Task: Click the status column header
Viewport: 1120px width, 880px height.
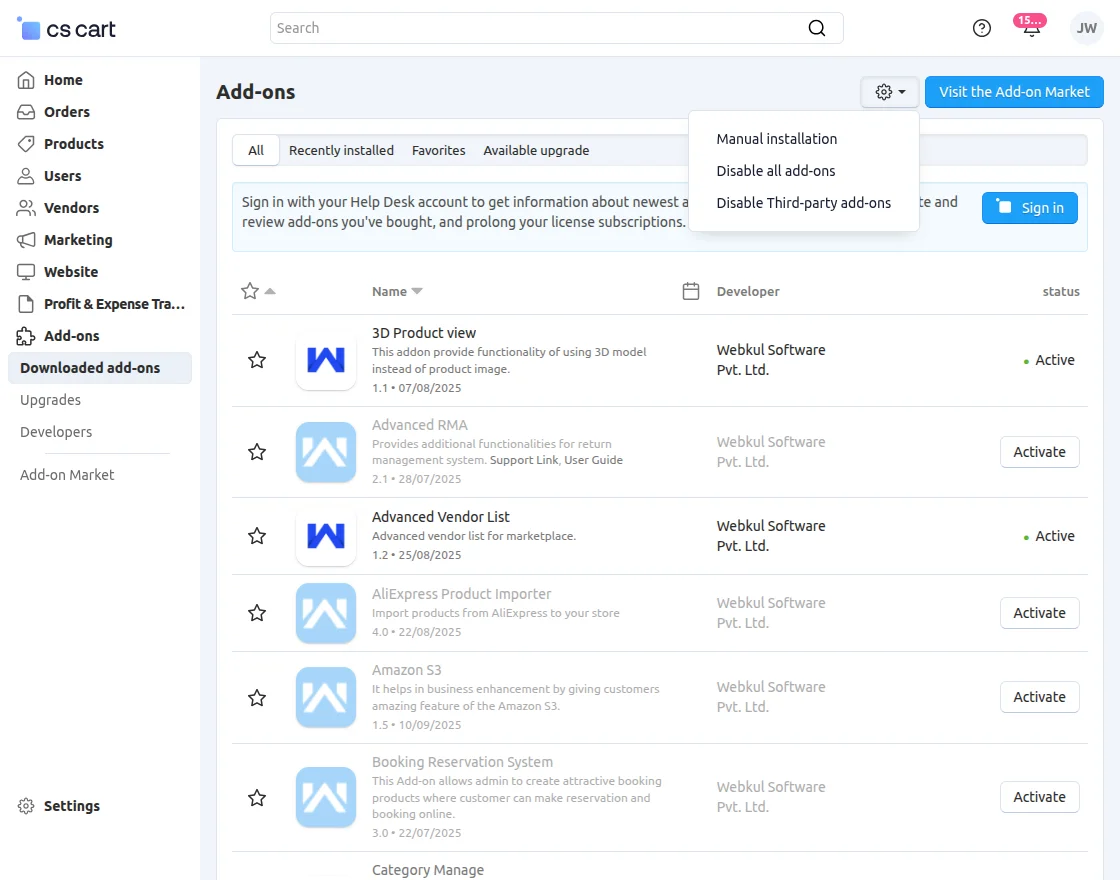Action: point(1061,291)
